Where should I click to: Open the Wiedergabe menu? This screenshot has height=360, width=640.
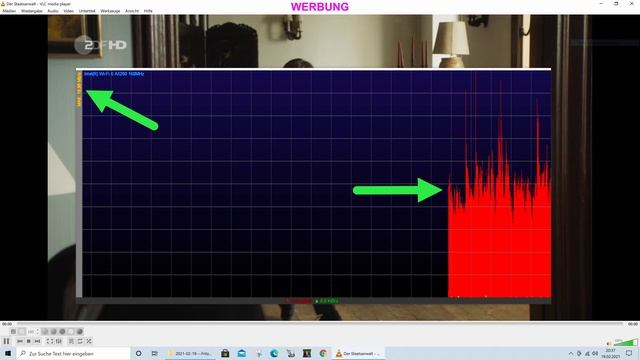(31, 11)
